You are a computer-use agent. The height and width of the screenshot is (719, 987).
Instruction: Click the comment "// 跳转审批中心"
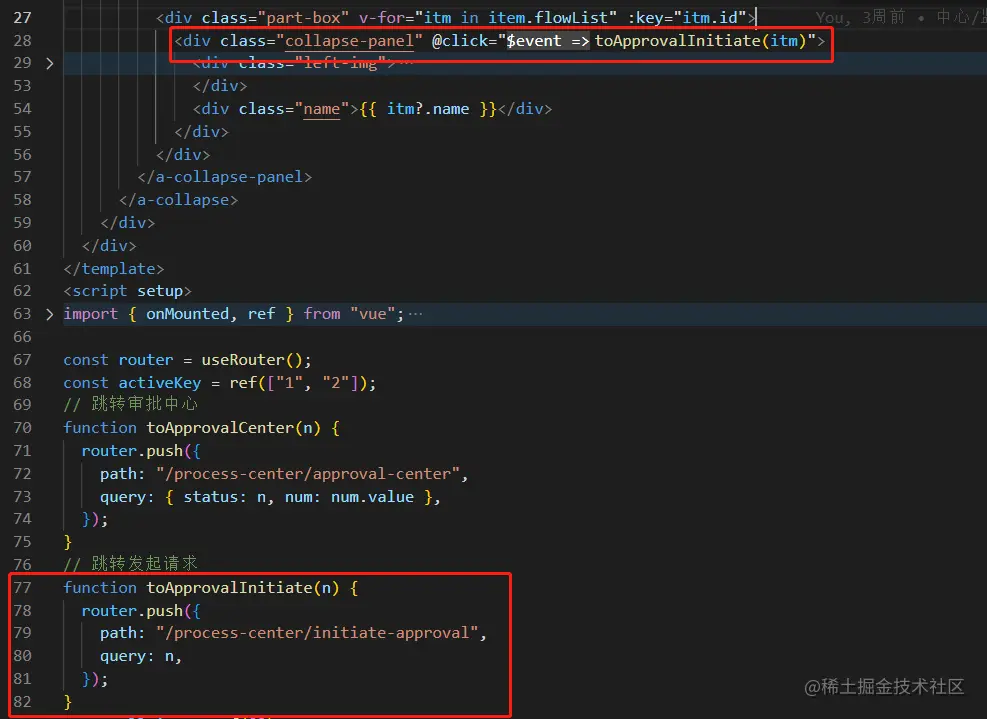tap(130, 404)
